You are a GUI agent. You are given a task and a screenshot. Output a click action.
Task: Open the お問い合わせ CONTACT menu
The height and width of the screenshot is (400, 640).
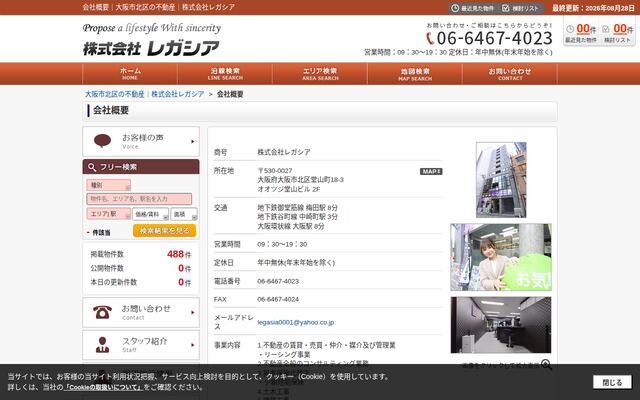pyautogui.click(x=510, y=74)
